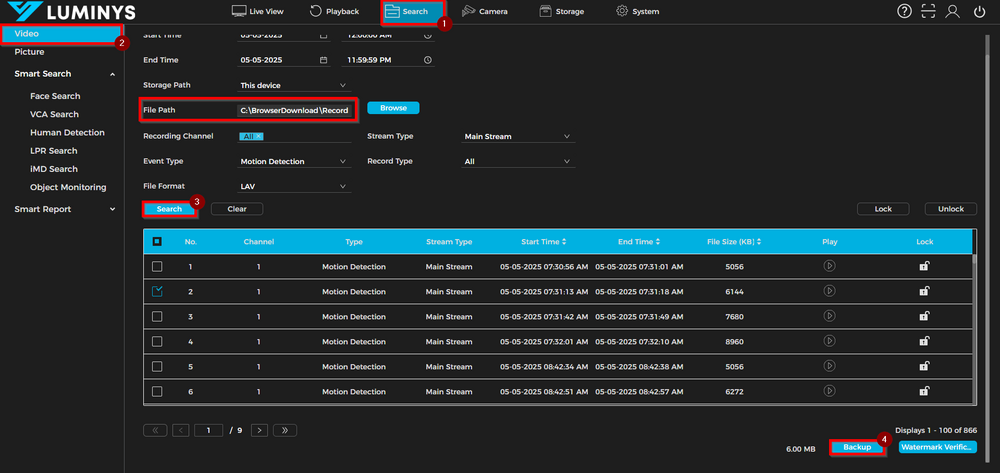Click the Browse button

[393, 107]
